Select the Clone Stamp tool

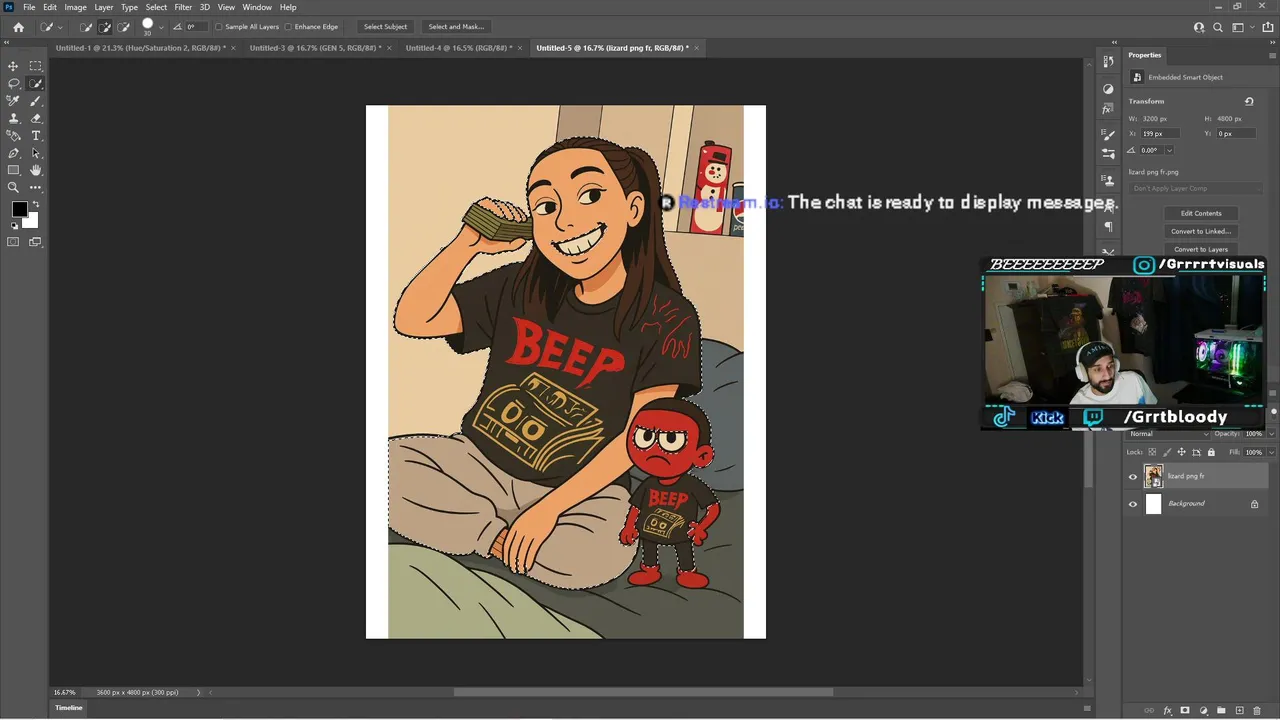pyautogui.click(x=13, y=118)
